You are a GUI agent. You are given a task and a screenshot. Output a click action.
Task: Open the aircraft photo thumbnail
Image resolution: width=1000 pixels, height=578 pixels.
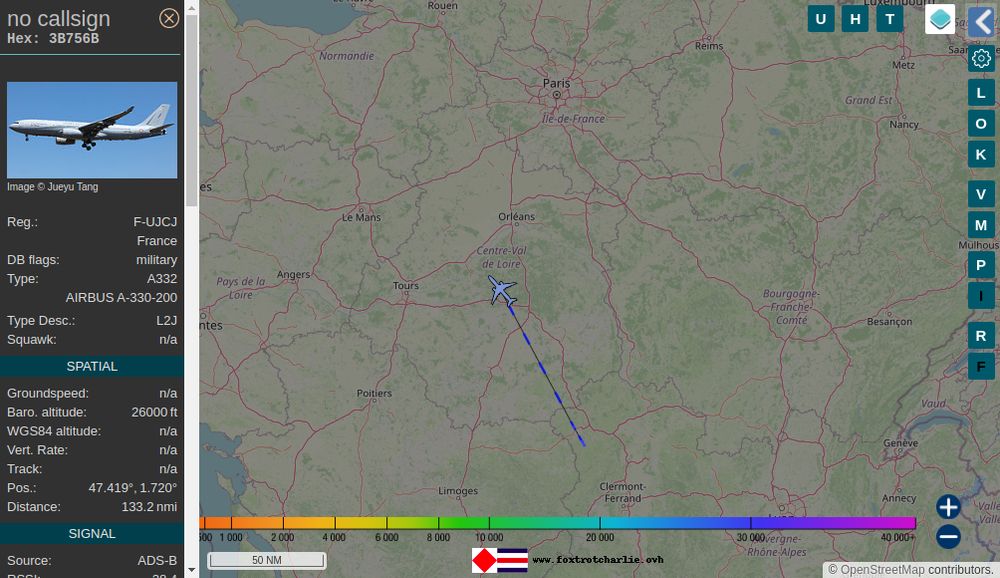coord(92,130)
